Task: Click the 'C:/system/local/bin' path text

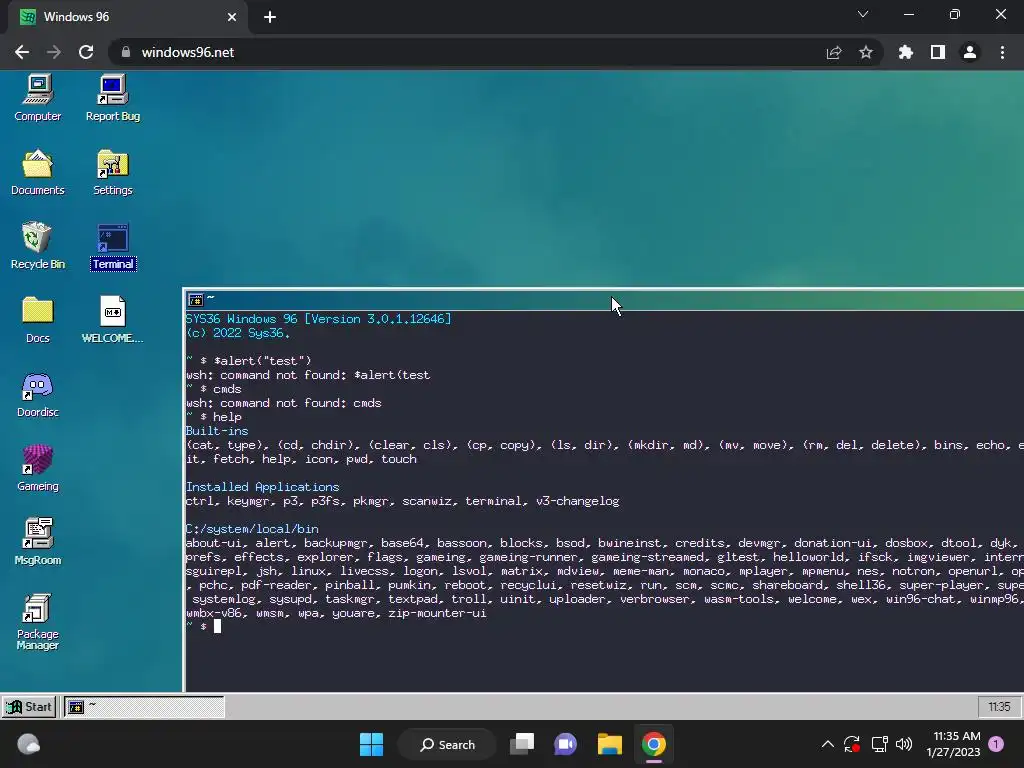Action: click(252, 529)
